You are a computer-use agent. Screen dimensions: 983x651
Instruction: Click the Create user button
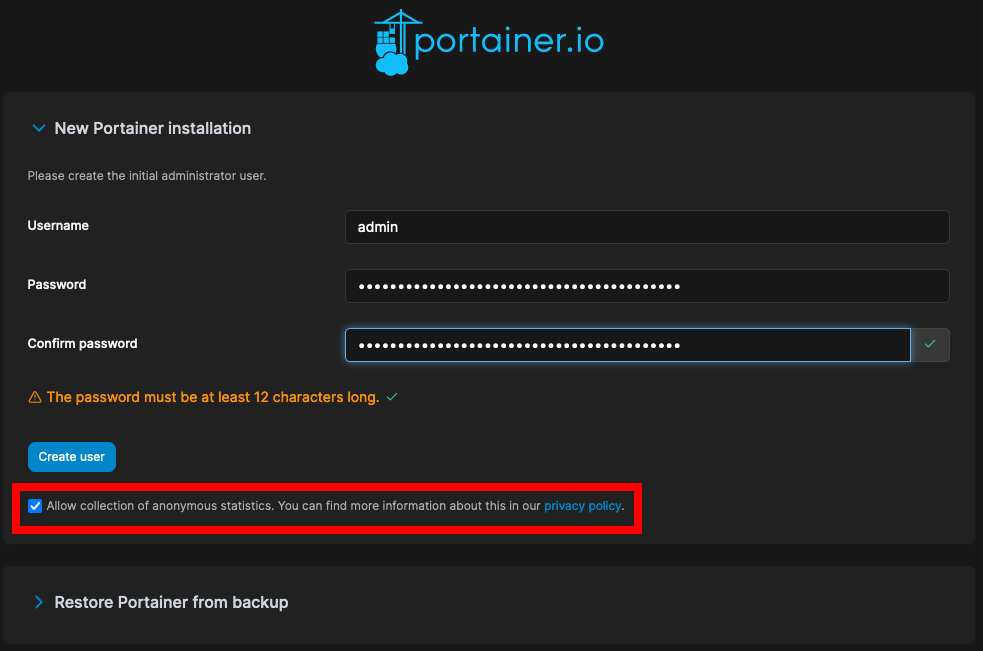click(71, 457)
